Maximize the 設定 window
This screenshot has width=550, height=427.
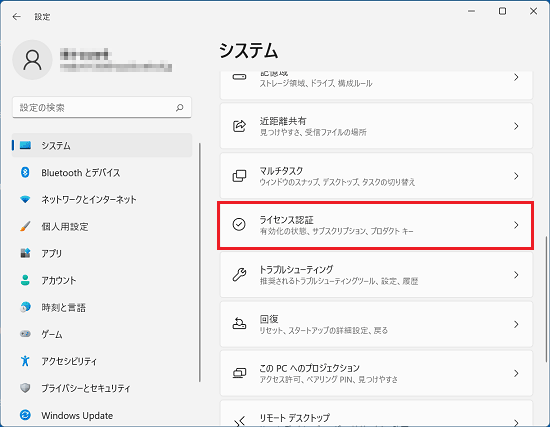click(x=502, y=11)
